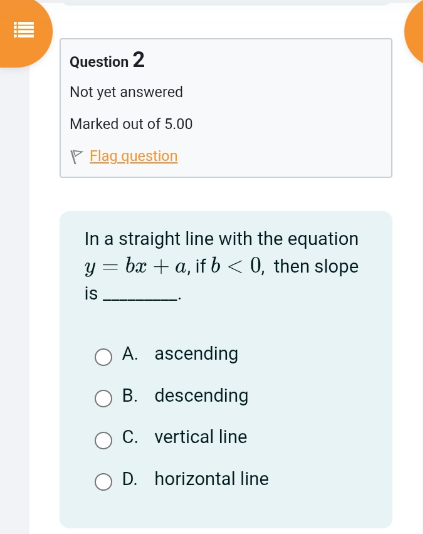
Task: Click the 'Question 2' heading
Action: [107, 60]
